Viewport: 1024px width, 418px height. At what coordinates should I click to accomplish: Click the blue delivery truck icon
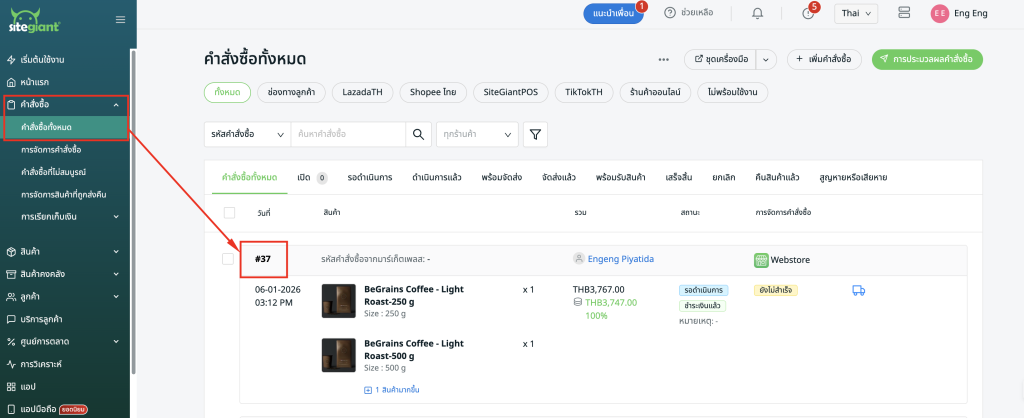(858, 290)
